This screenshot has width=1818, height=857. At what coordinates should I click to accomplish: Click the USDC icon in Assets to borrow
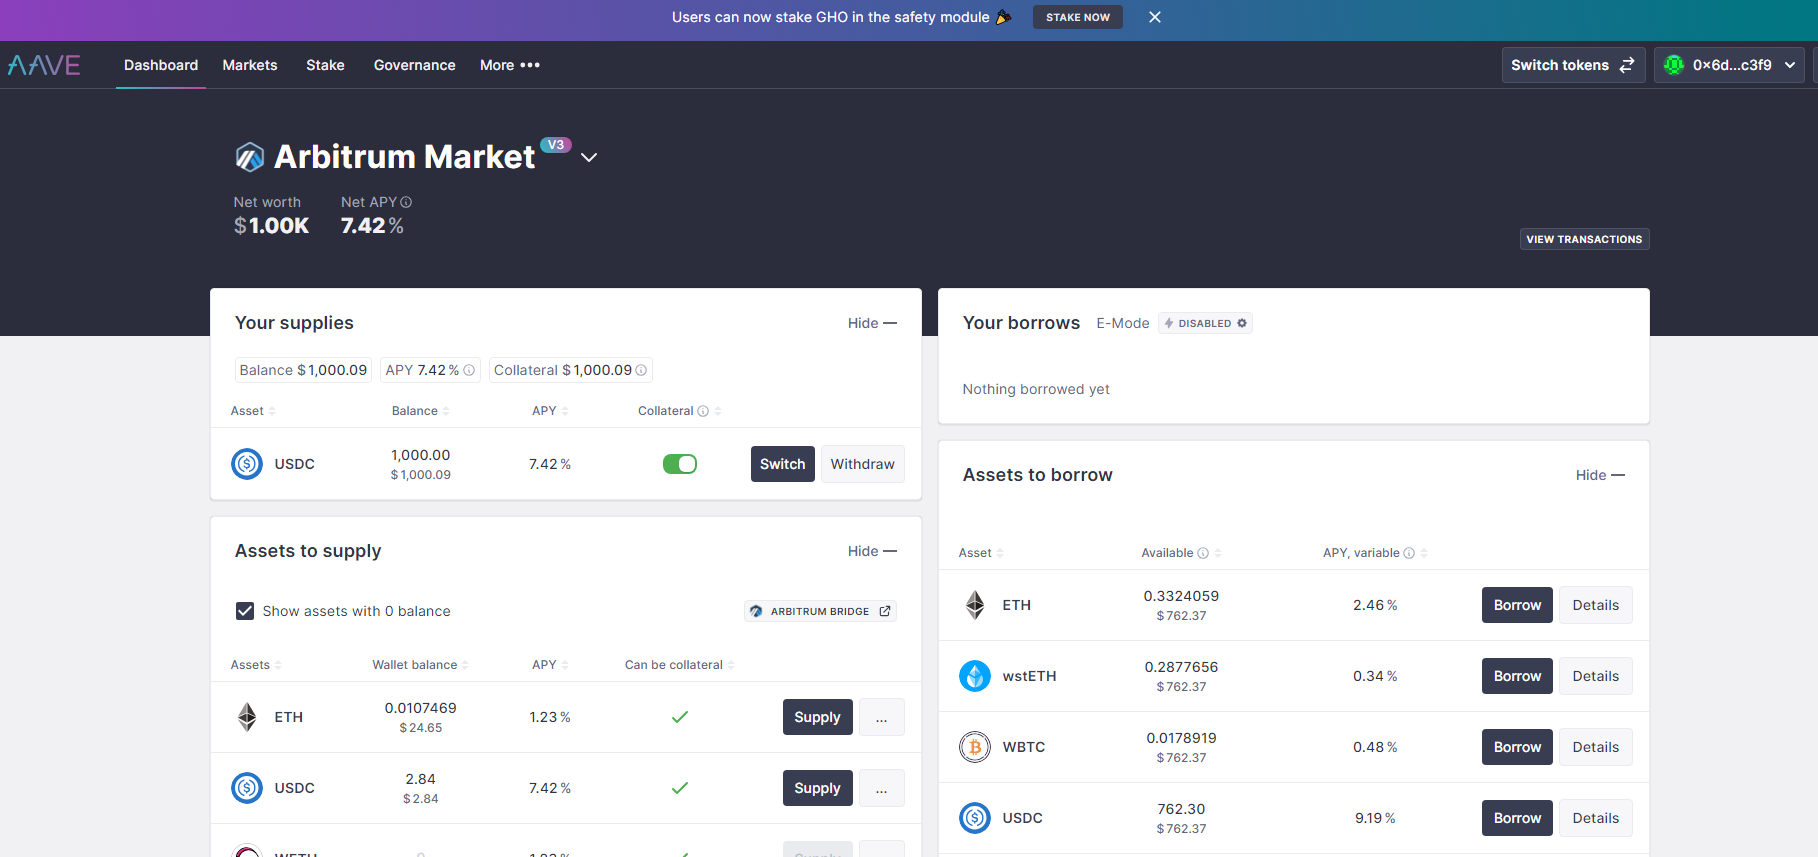tap(975, 818)
